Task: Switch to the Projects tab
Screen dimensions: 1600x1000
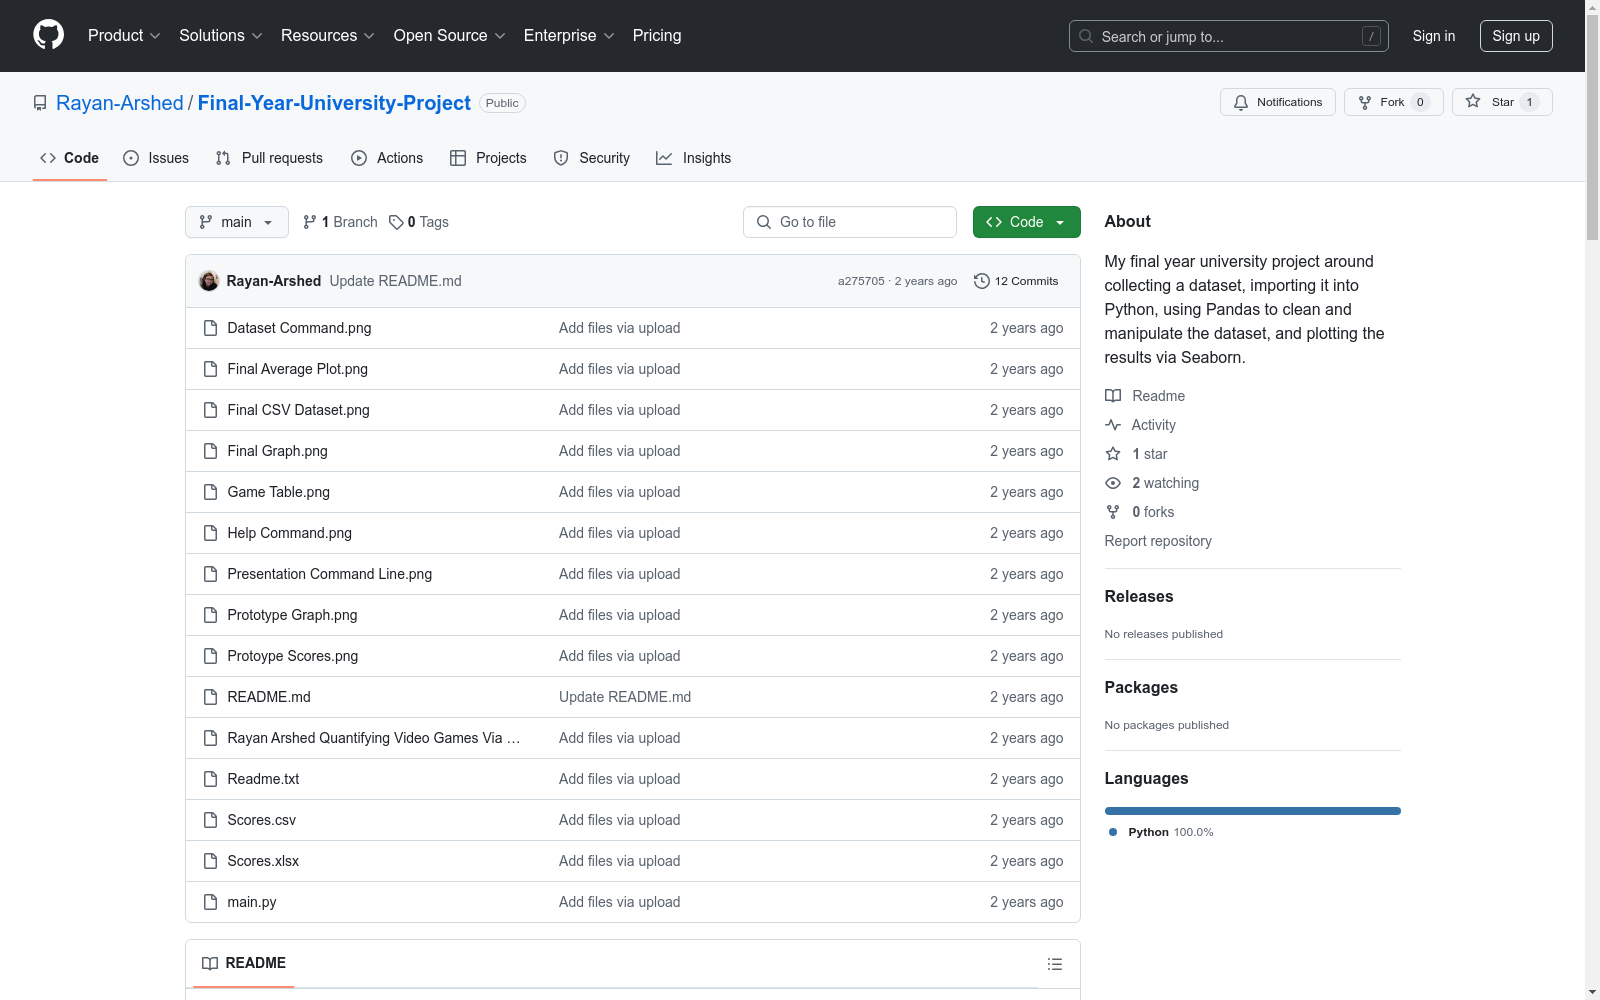Action: (x=488, y=158)
